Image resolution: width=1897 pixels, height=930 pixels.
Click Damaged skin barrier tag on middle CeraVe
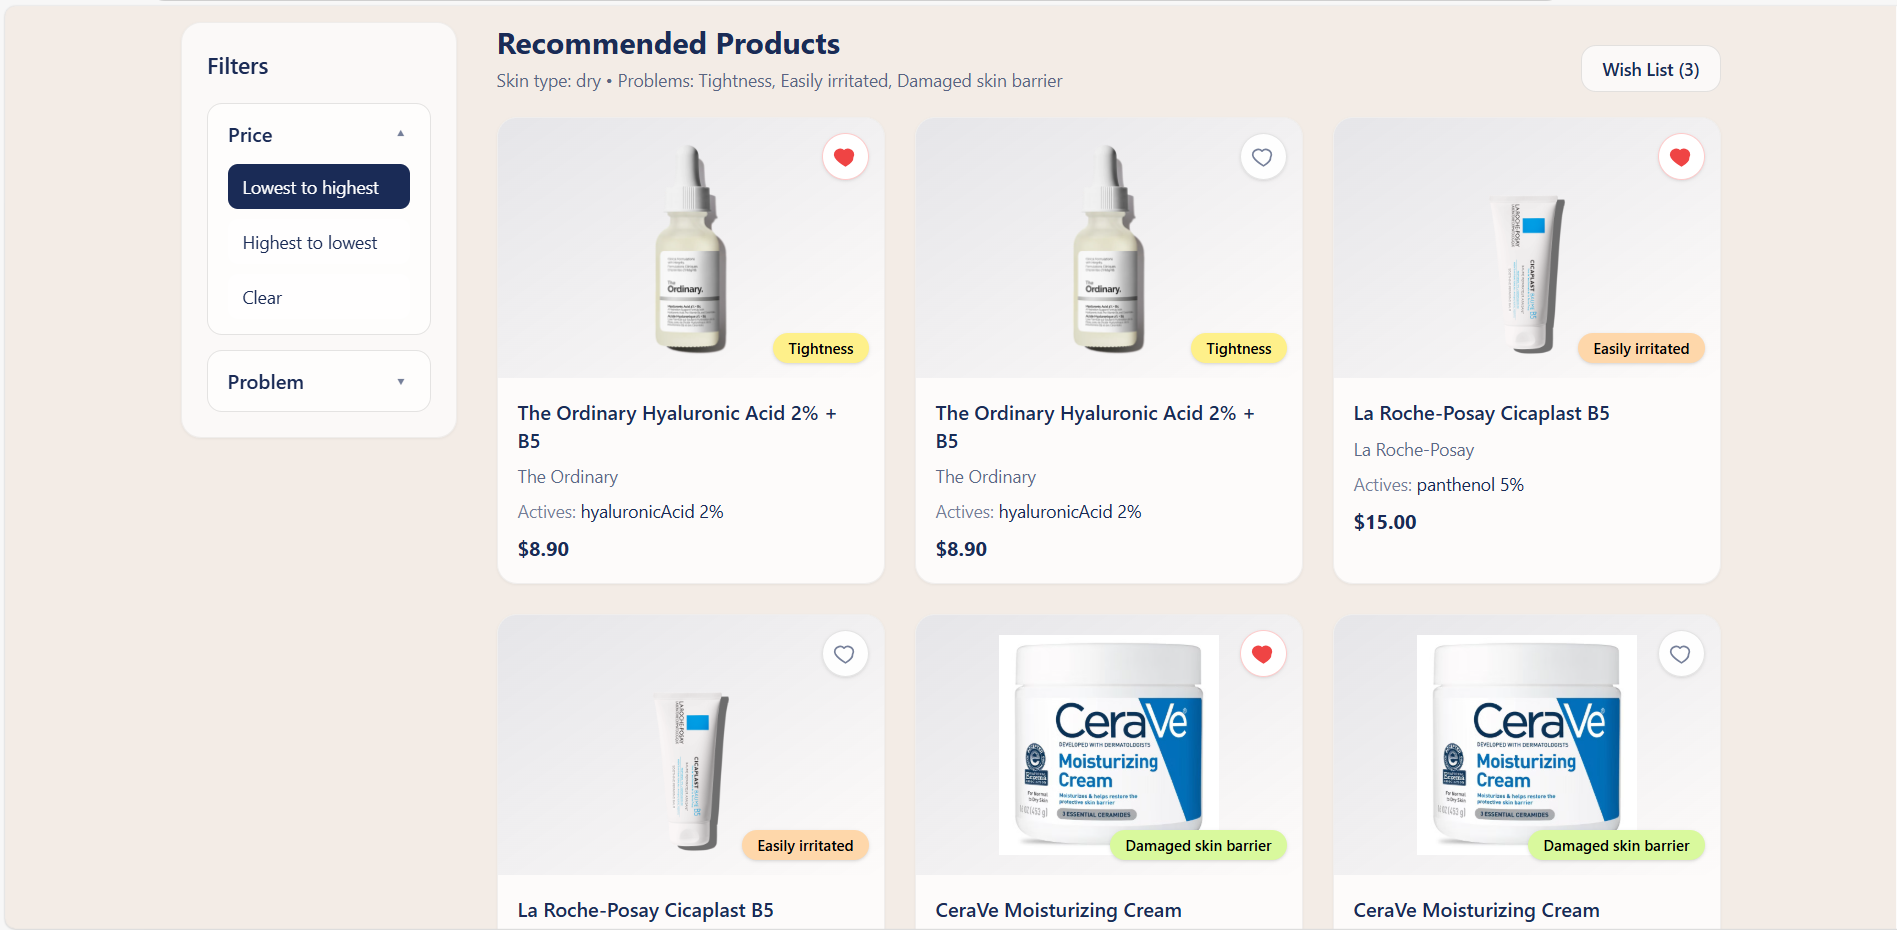(1198, 845)
